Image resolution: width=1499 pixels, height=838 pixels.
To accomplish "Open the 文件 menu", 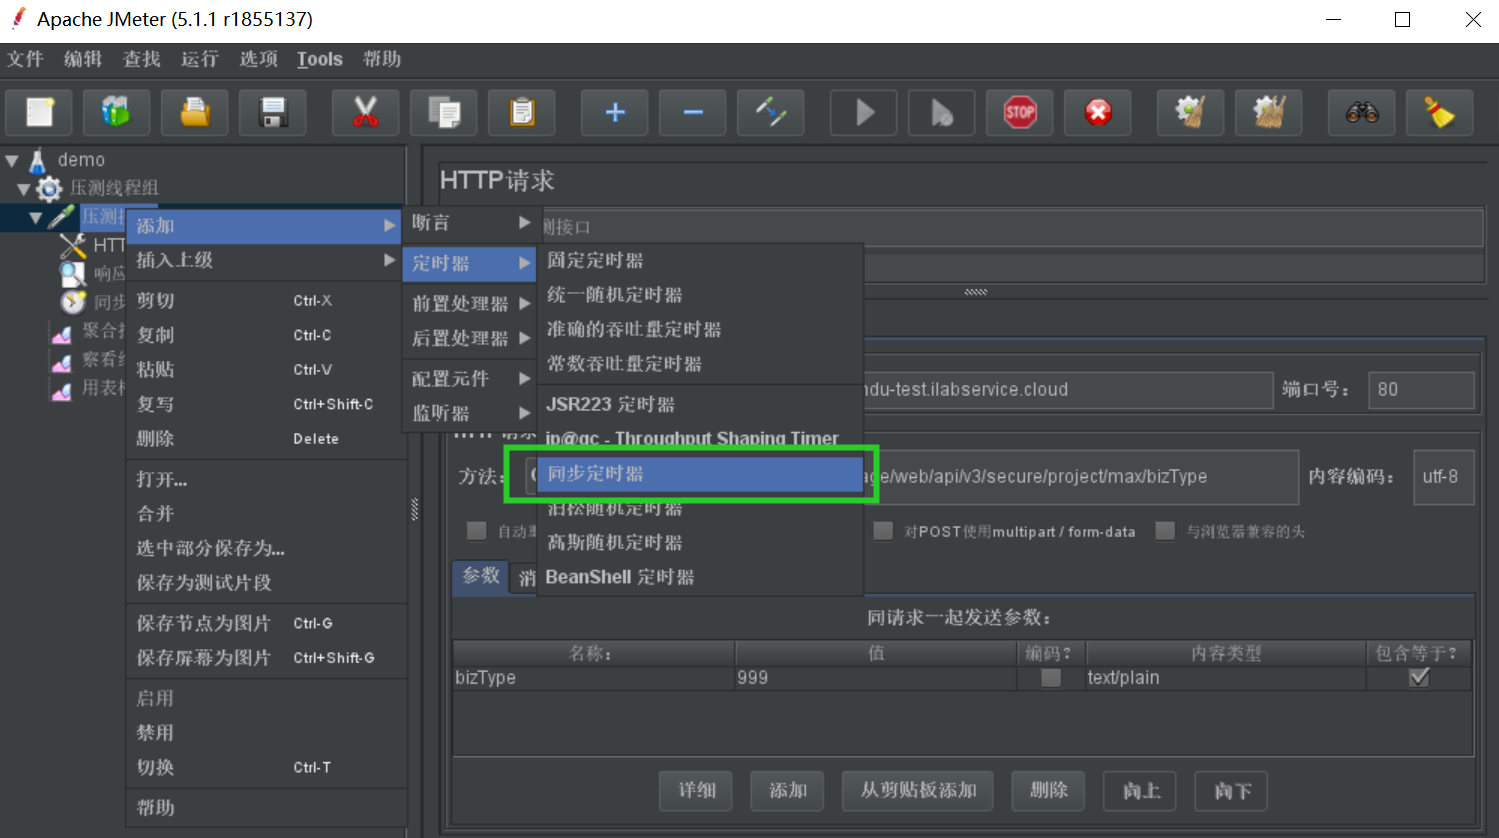I will click(x=25, y=59).
